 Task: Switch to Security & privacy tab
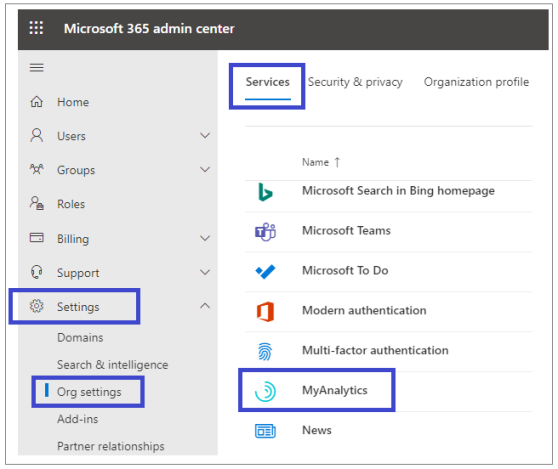pos(355,82)
